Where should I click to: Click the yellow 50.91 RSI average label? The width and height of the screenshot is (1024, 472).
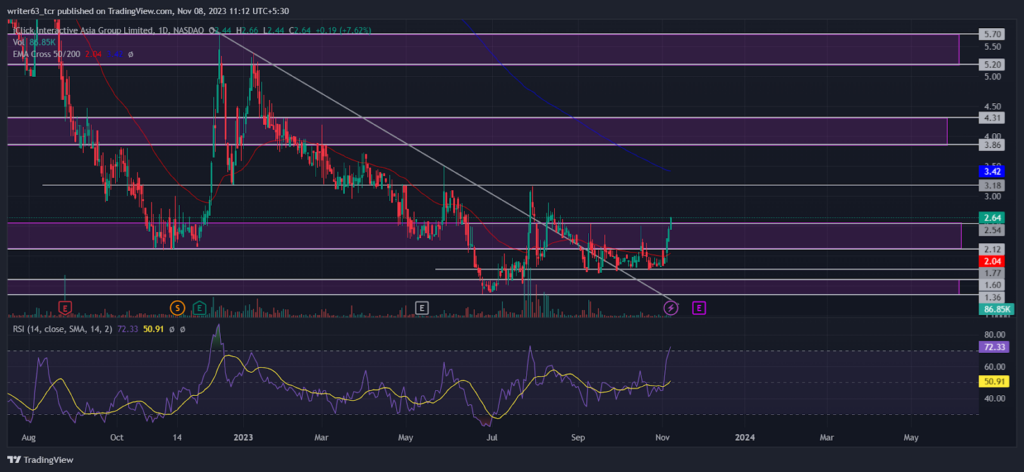point(994,382)
